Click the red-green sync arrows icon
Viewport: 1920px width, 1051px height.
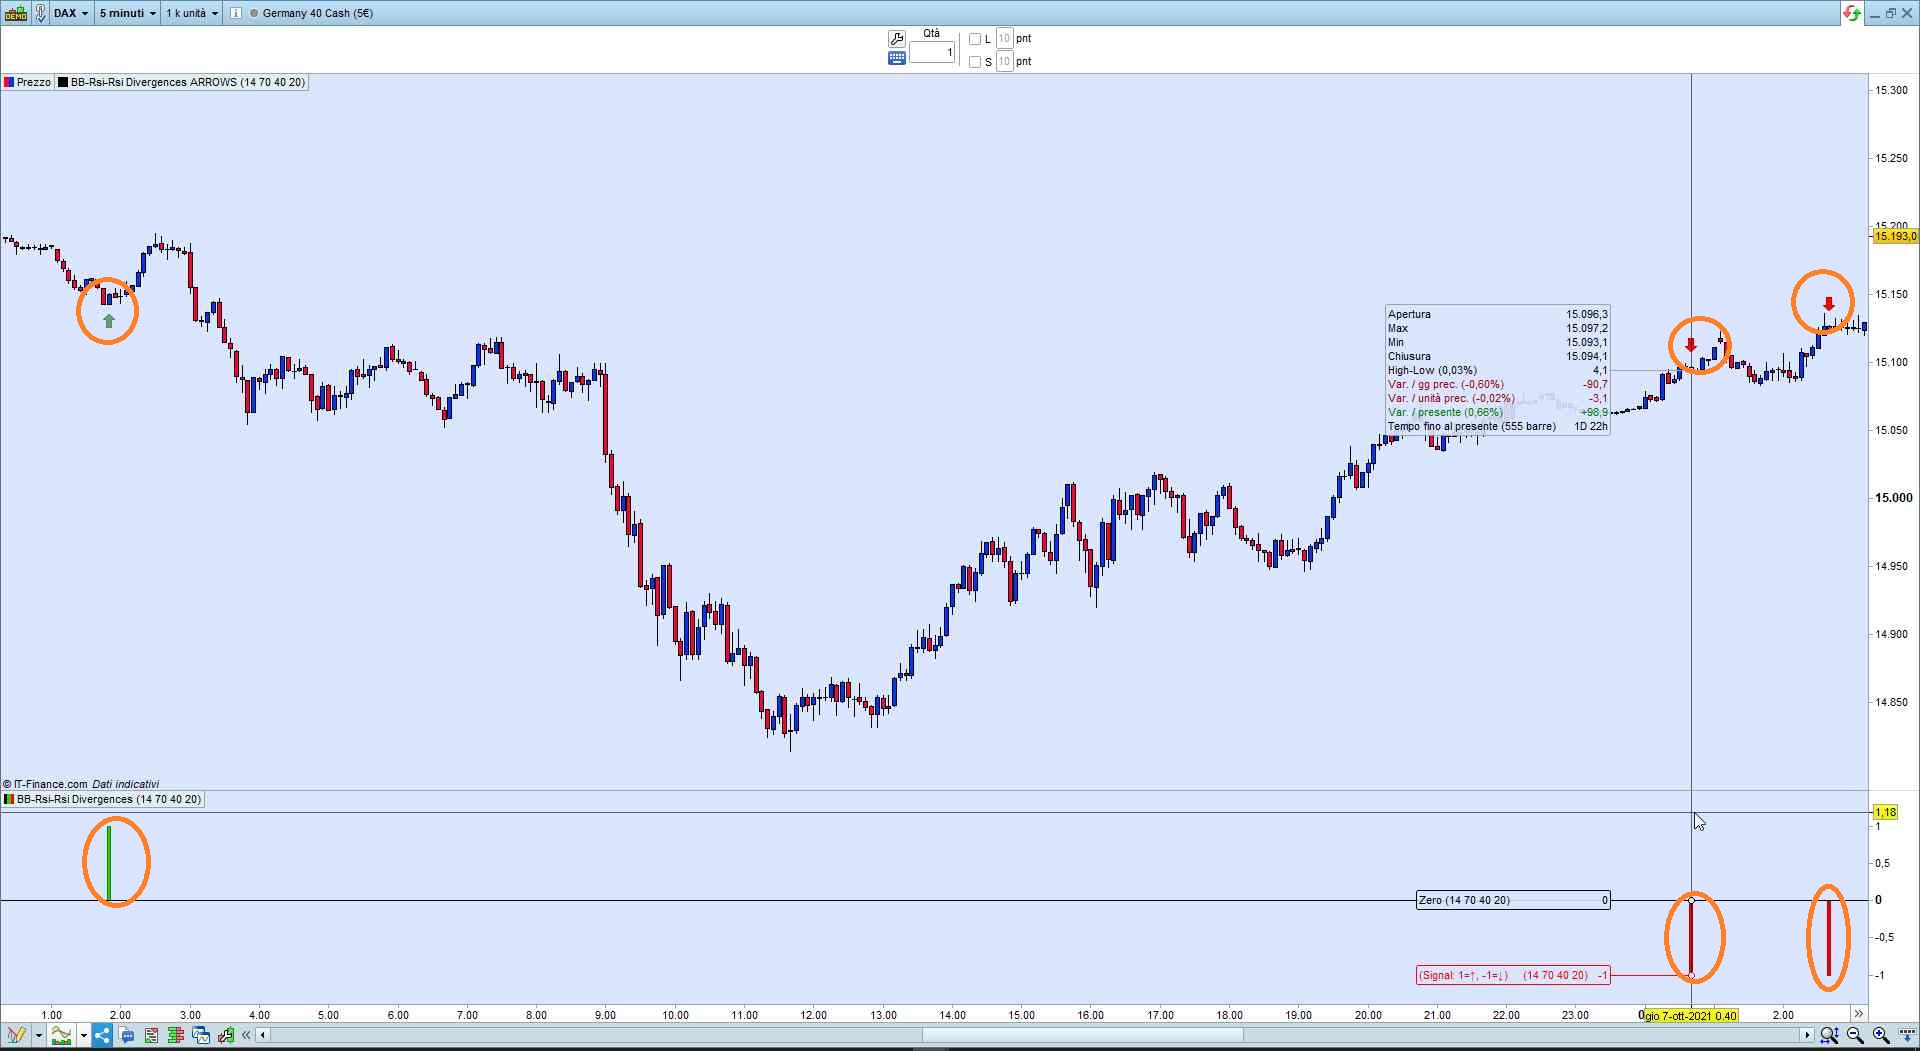point(1852,13)
